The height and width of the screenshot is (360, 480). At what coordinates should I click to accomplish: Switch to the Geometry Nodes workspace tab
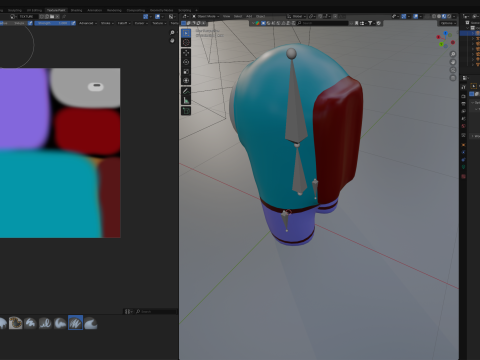click(161, 10)
